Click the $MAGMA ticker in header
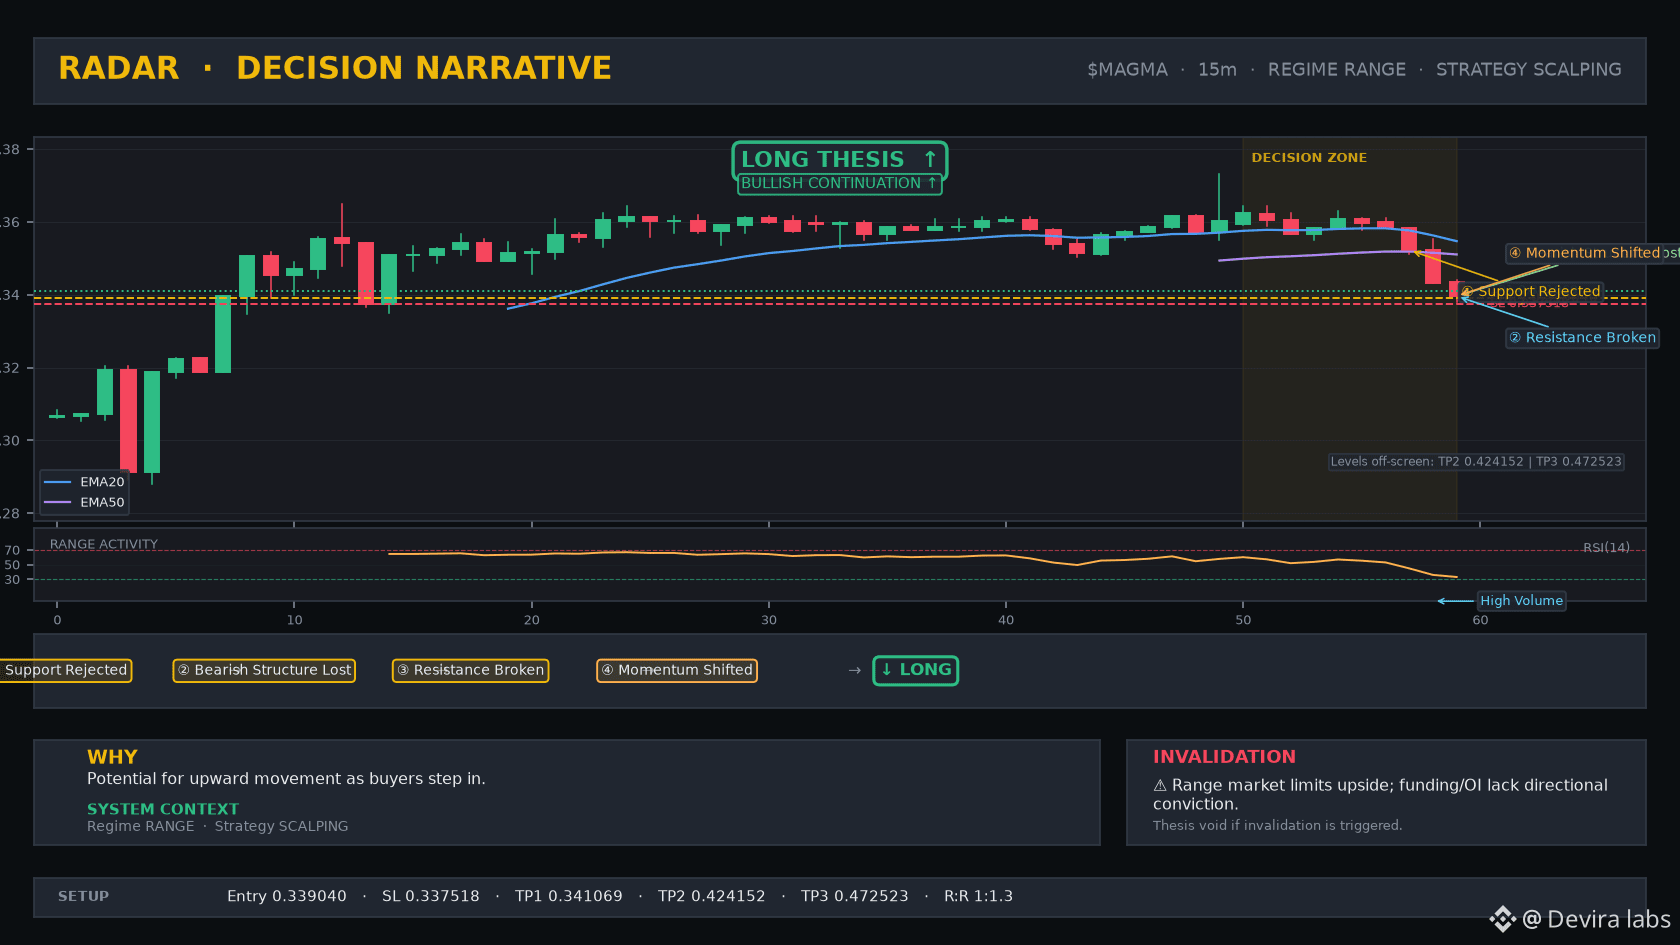The image size is (1680, 945). [x=1127, y=70]
